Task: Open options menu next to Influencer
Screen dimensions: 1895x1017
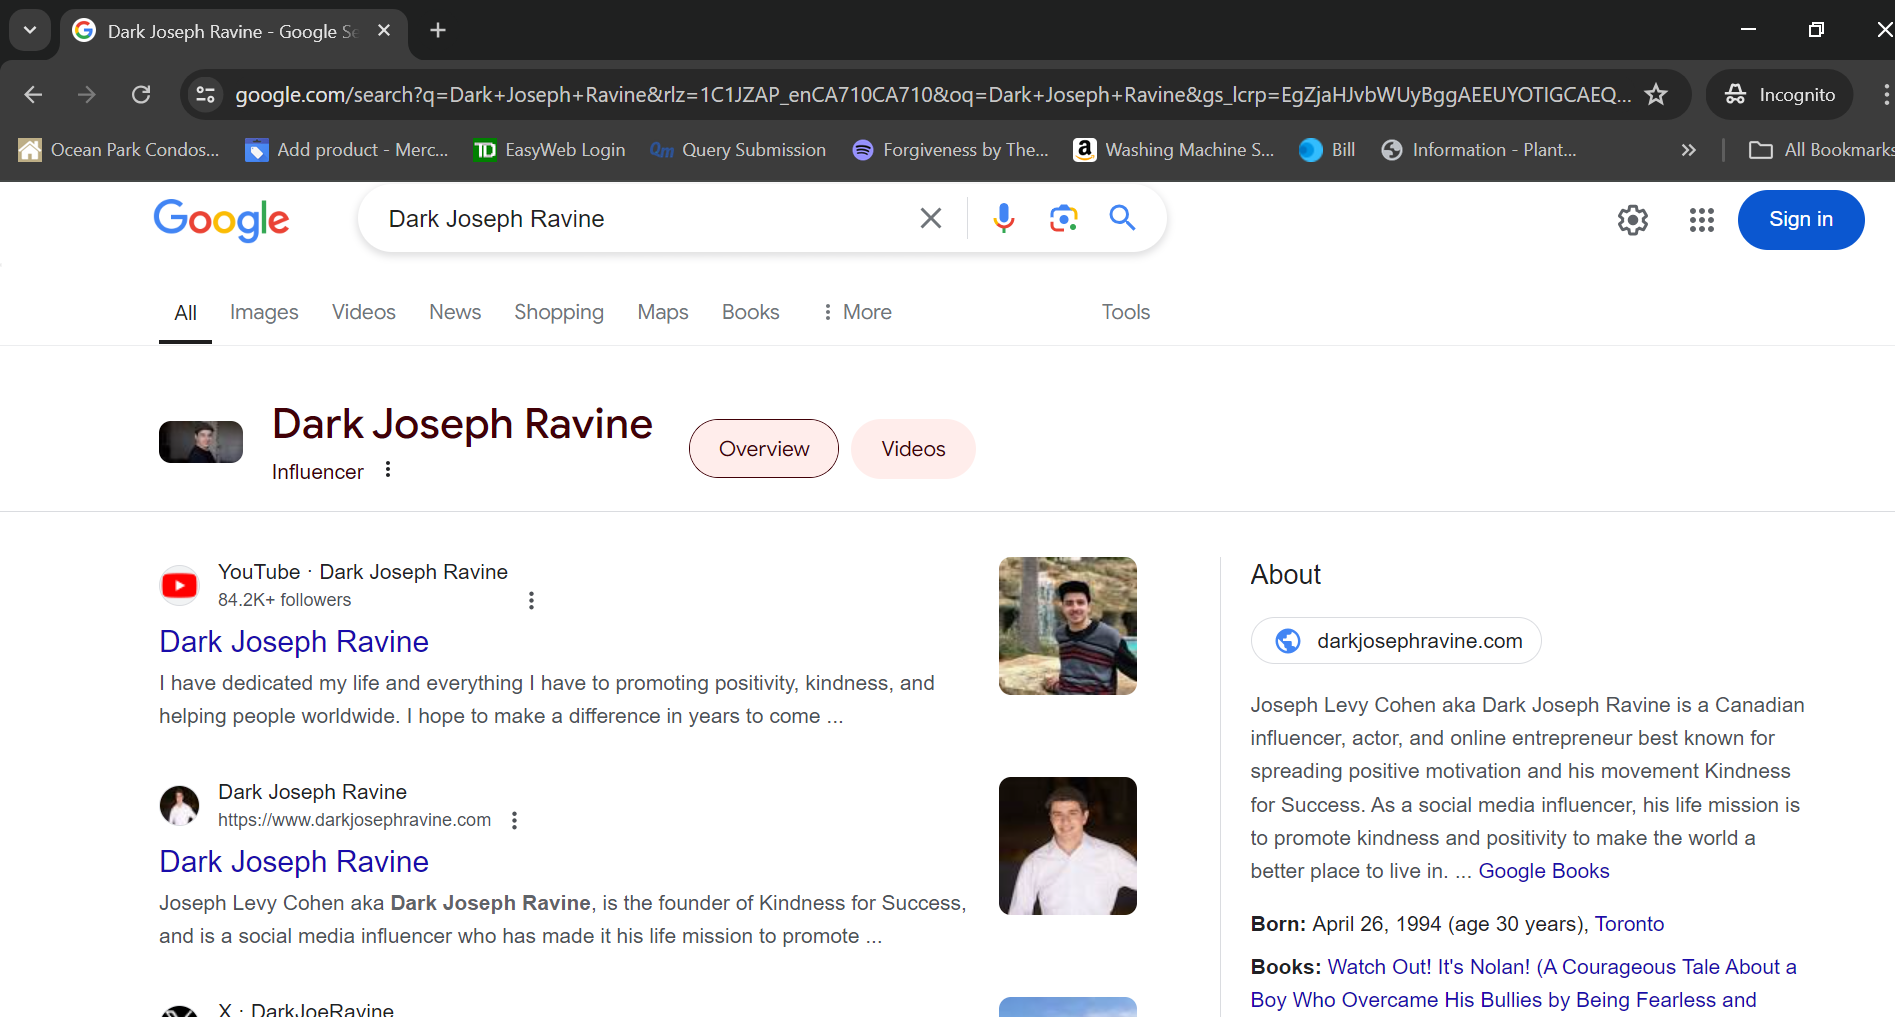Action: [x=388, y=469]
